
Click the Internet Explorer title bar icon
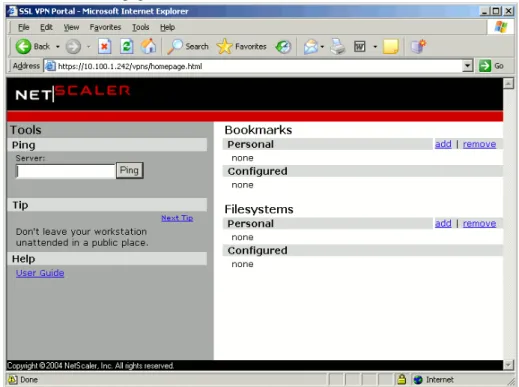[x=12, y=11]
